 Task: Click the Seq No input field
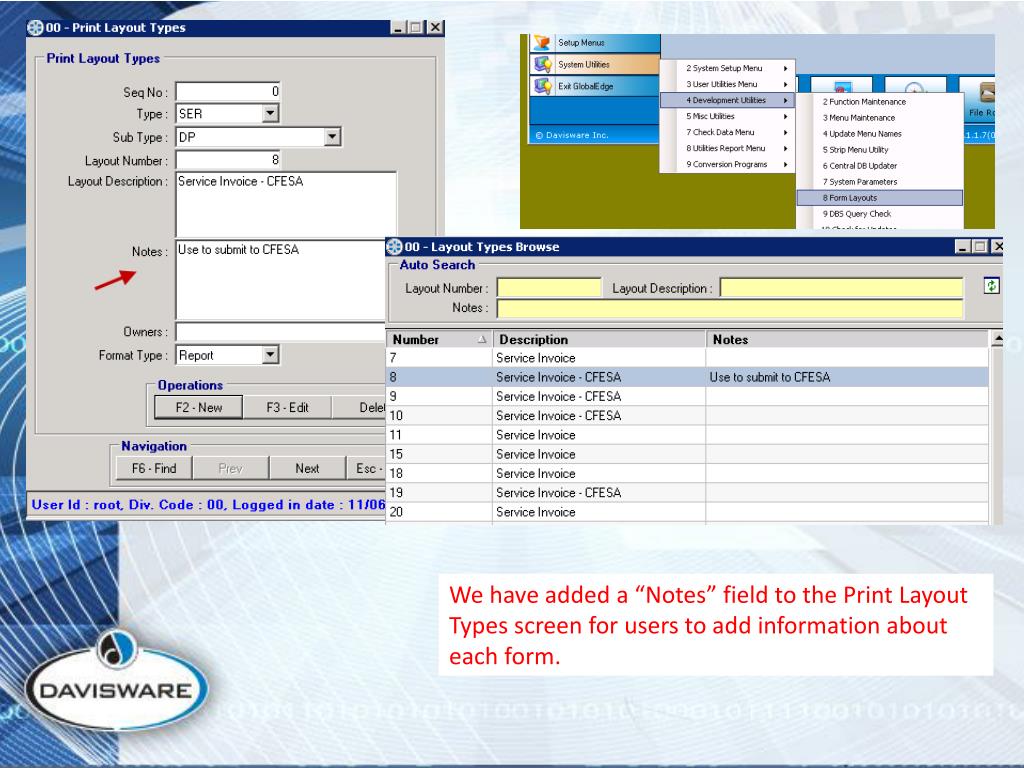click(x=228, y=91)
